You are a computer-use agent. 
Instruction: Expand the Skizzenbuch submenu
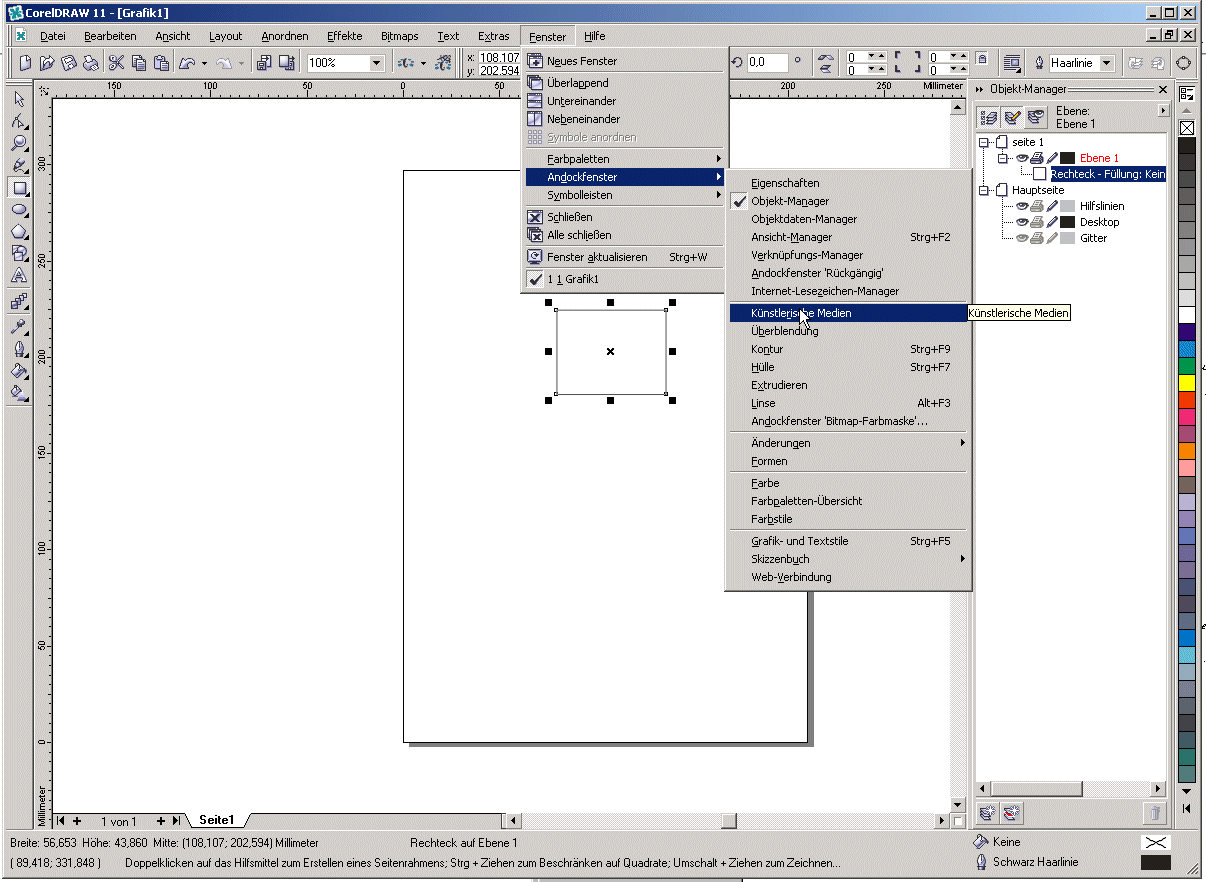847,559
